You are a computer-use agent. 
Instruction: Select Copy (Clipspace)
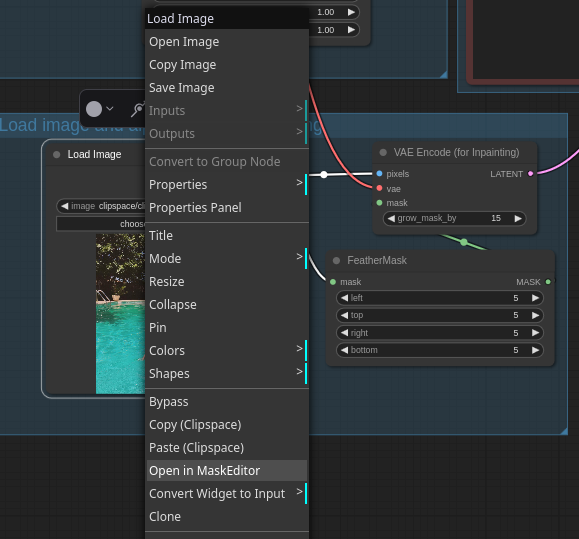227,425
